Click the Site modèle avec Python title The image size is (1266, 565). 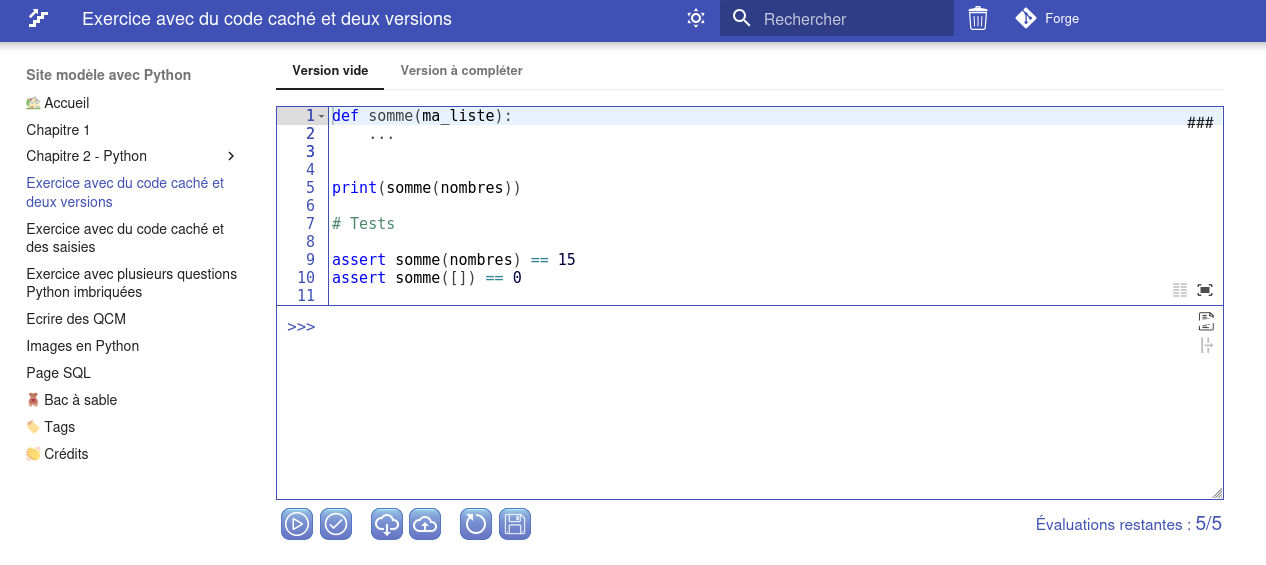[108, 75]
